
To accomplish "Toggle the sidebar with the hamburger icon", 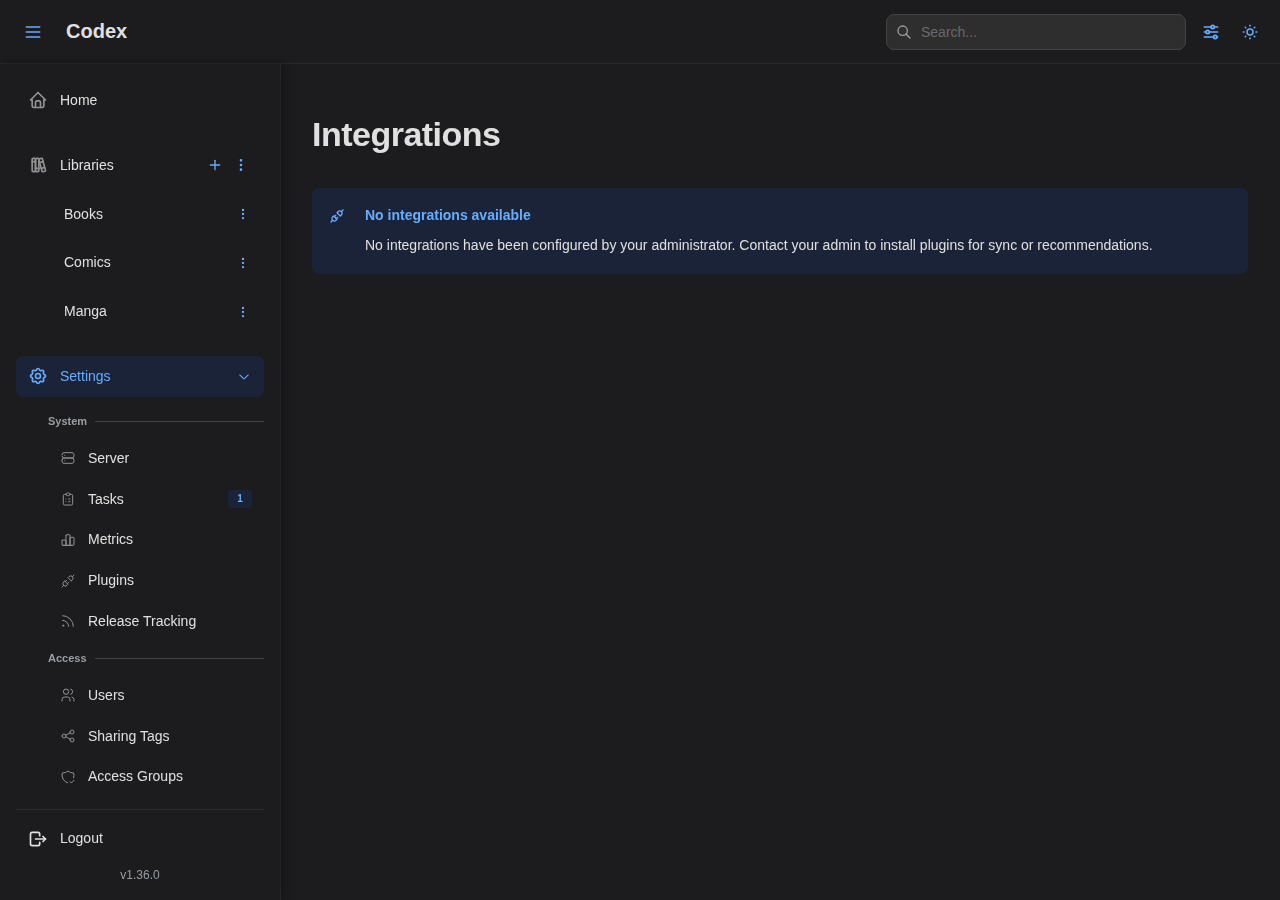I will (x=33, y=32).
